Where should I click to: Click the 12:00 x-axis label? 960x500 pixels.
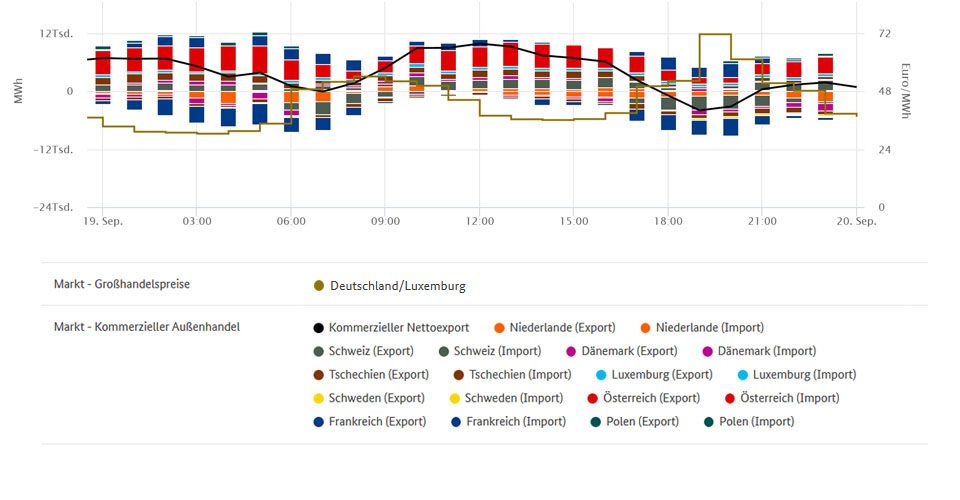click(479, 222)
